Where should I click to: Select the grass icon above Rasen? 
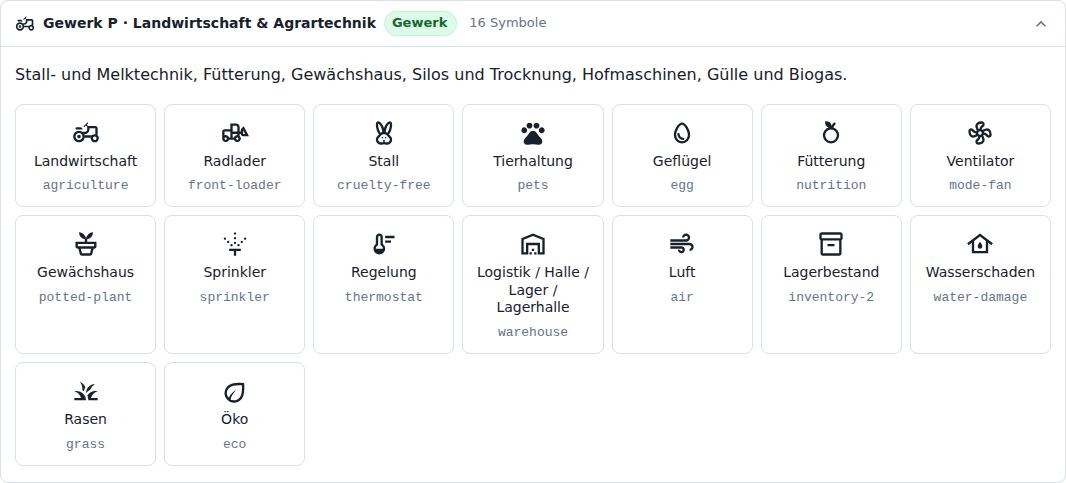click(86, 391)
